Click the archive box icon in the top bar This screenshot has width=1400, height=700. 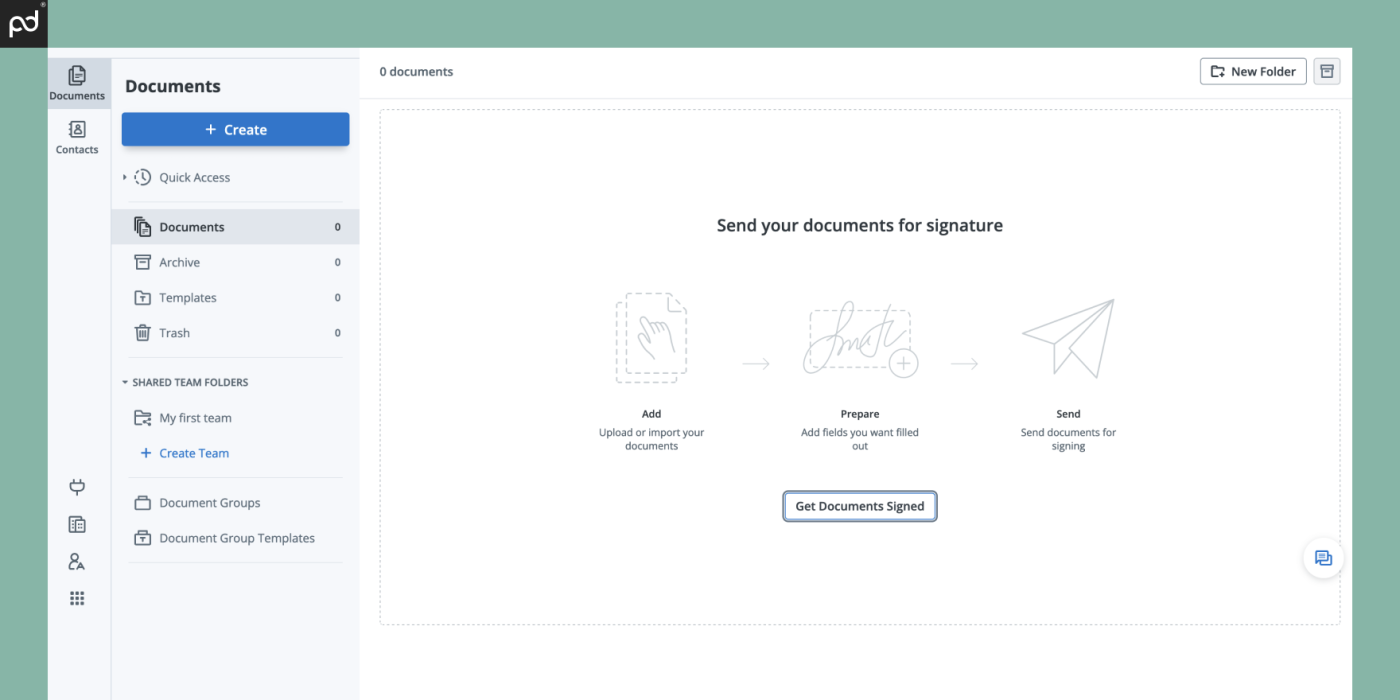[x=1326, y=71]
